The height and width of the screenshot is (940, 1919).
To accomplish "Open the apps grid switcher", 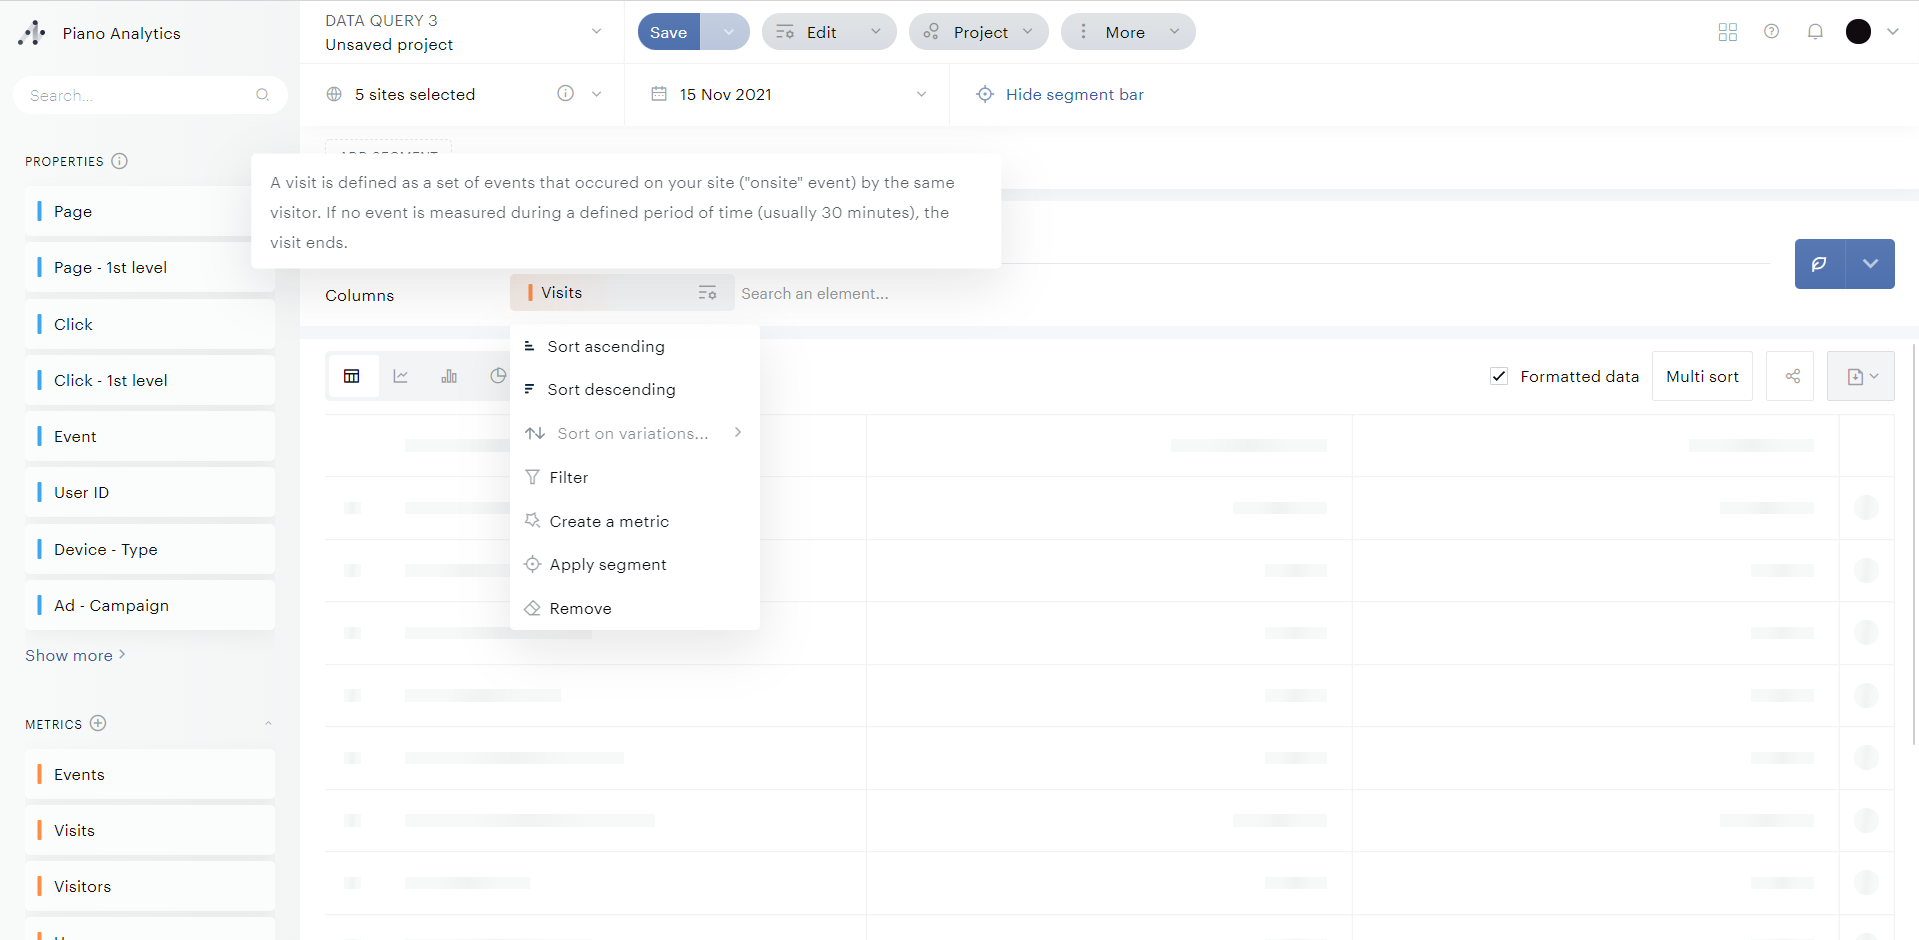I will click(1727, 32).
